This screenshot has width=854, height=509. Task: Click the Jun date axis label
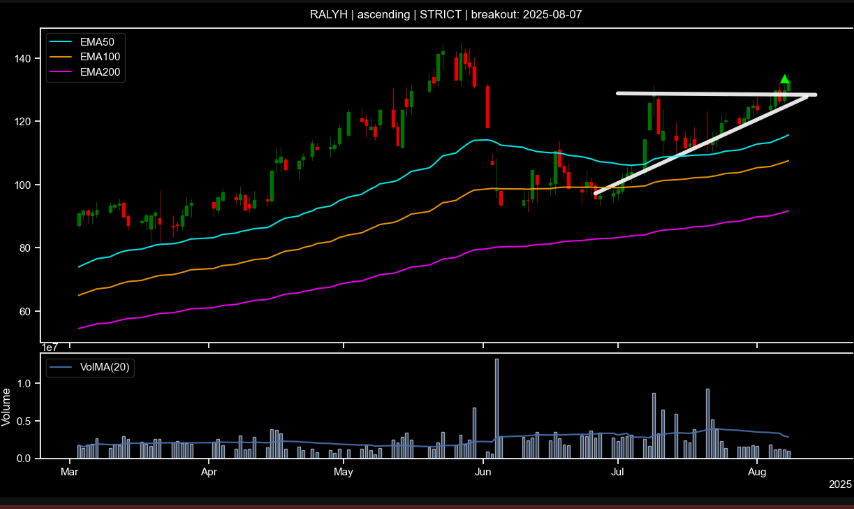point(483,471)
